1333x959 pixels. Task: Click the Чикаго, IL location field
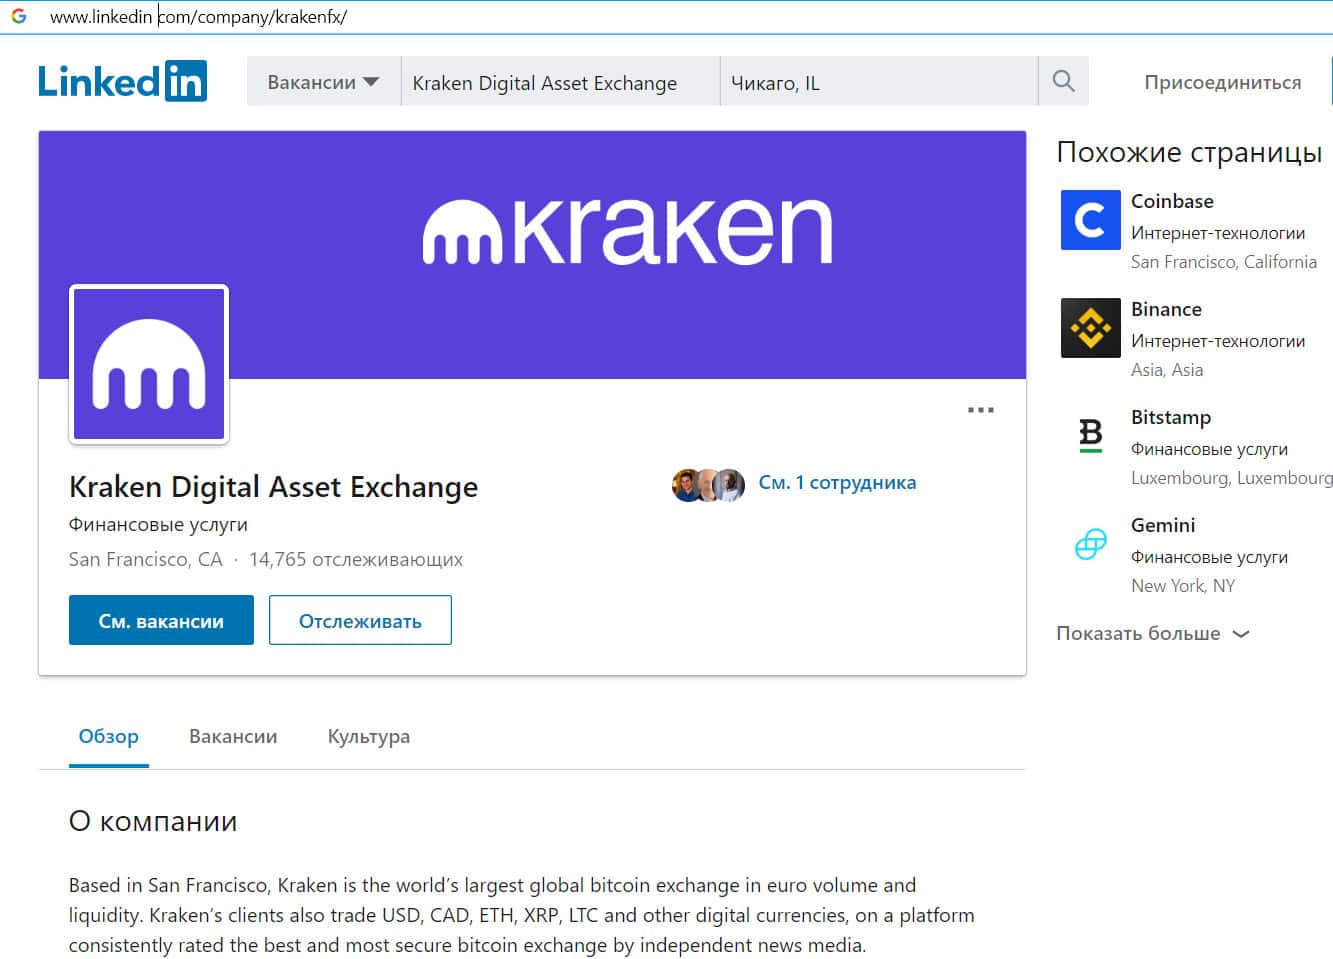pos(879,82)
